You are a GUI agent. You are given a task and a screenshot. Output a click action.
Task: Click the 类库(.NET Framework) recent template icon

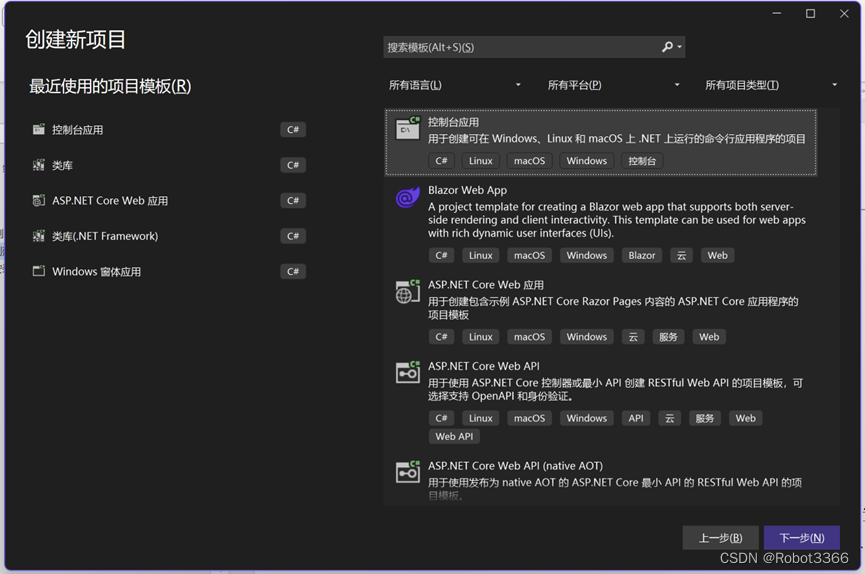pos(39,236)
